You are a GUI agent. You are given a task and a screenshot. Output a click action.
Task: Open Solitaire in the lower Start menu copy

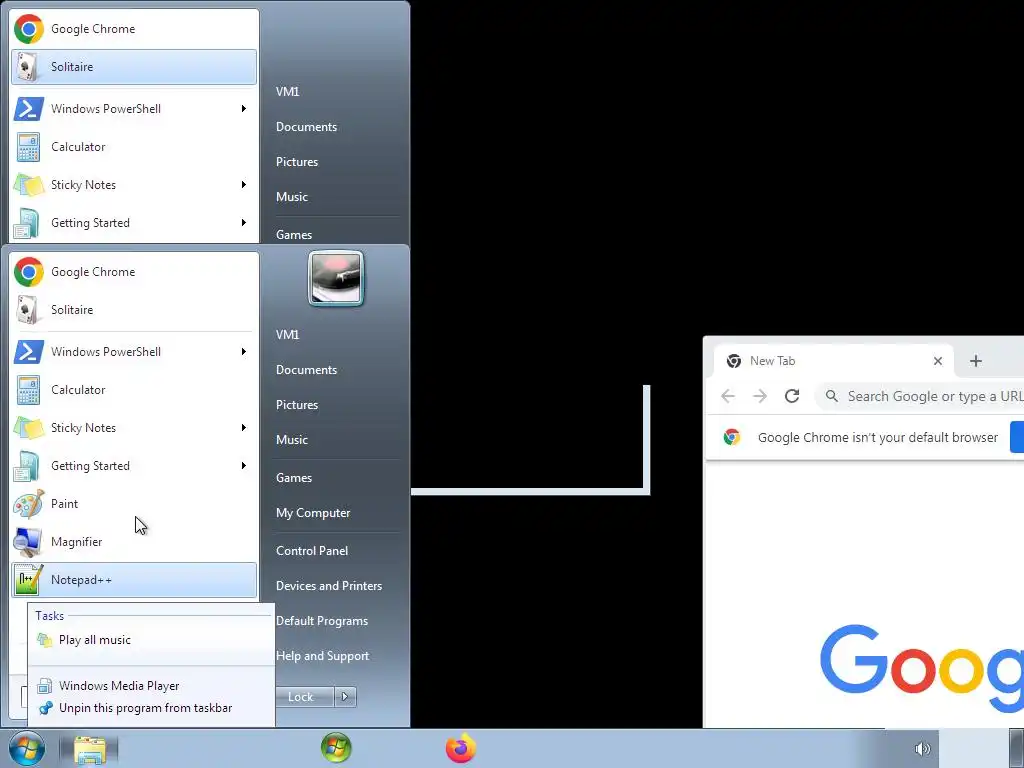[134, 310]
